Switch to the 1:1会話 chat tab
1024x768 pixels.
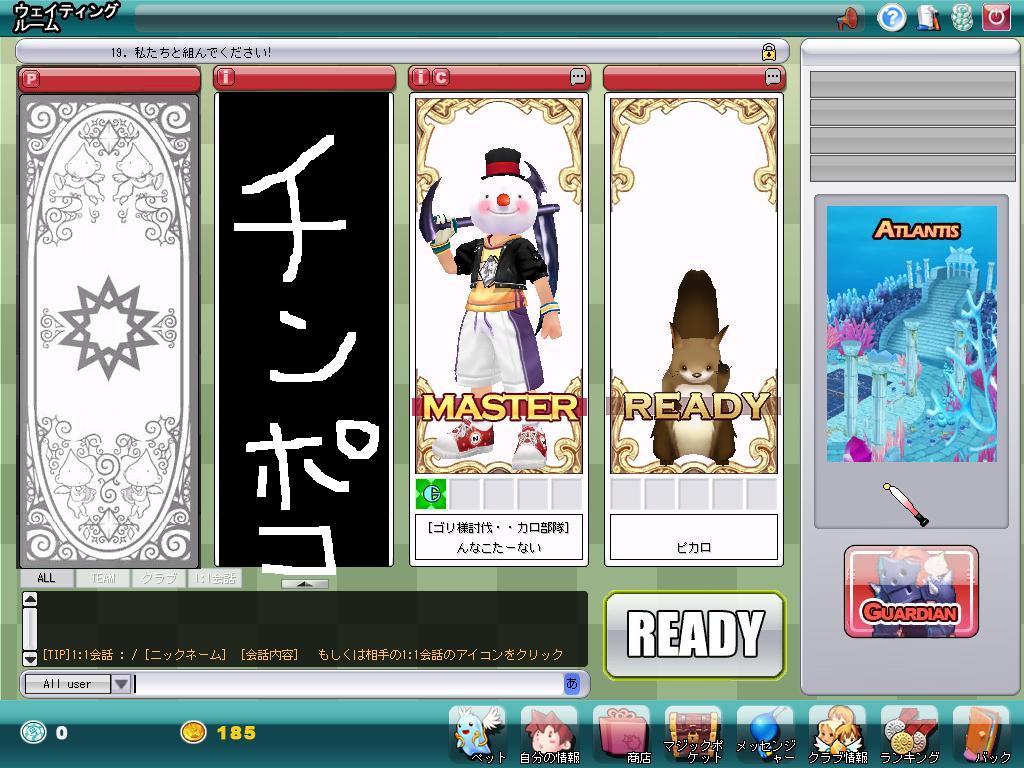[214, 578]
